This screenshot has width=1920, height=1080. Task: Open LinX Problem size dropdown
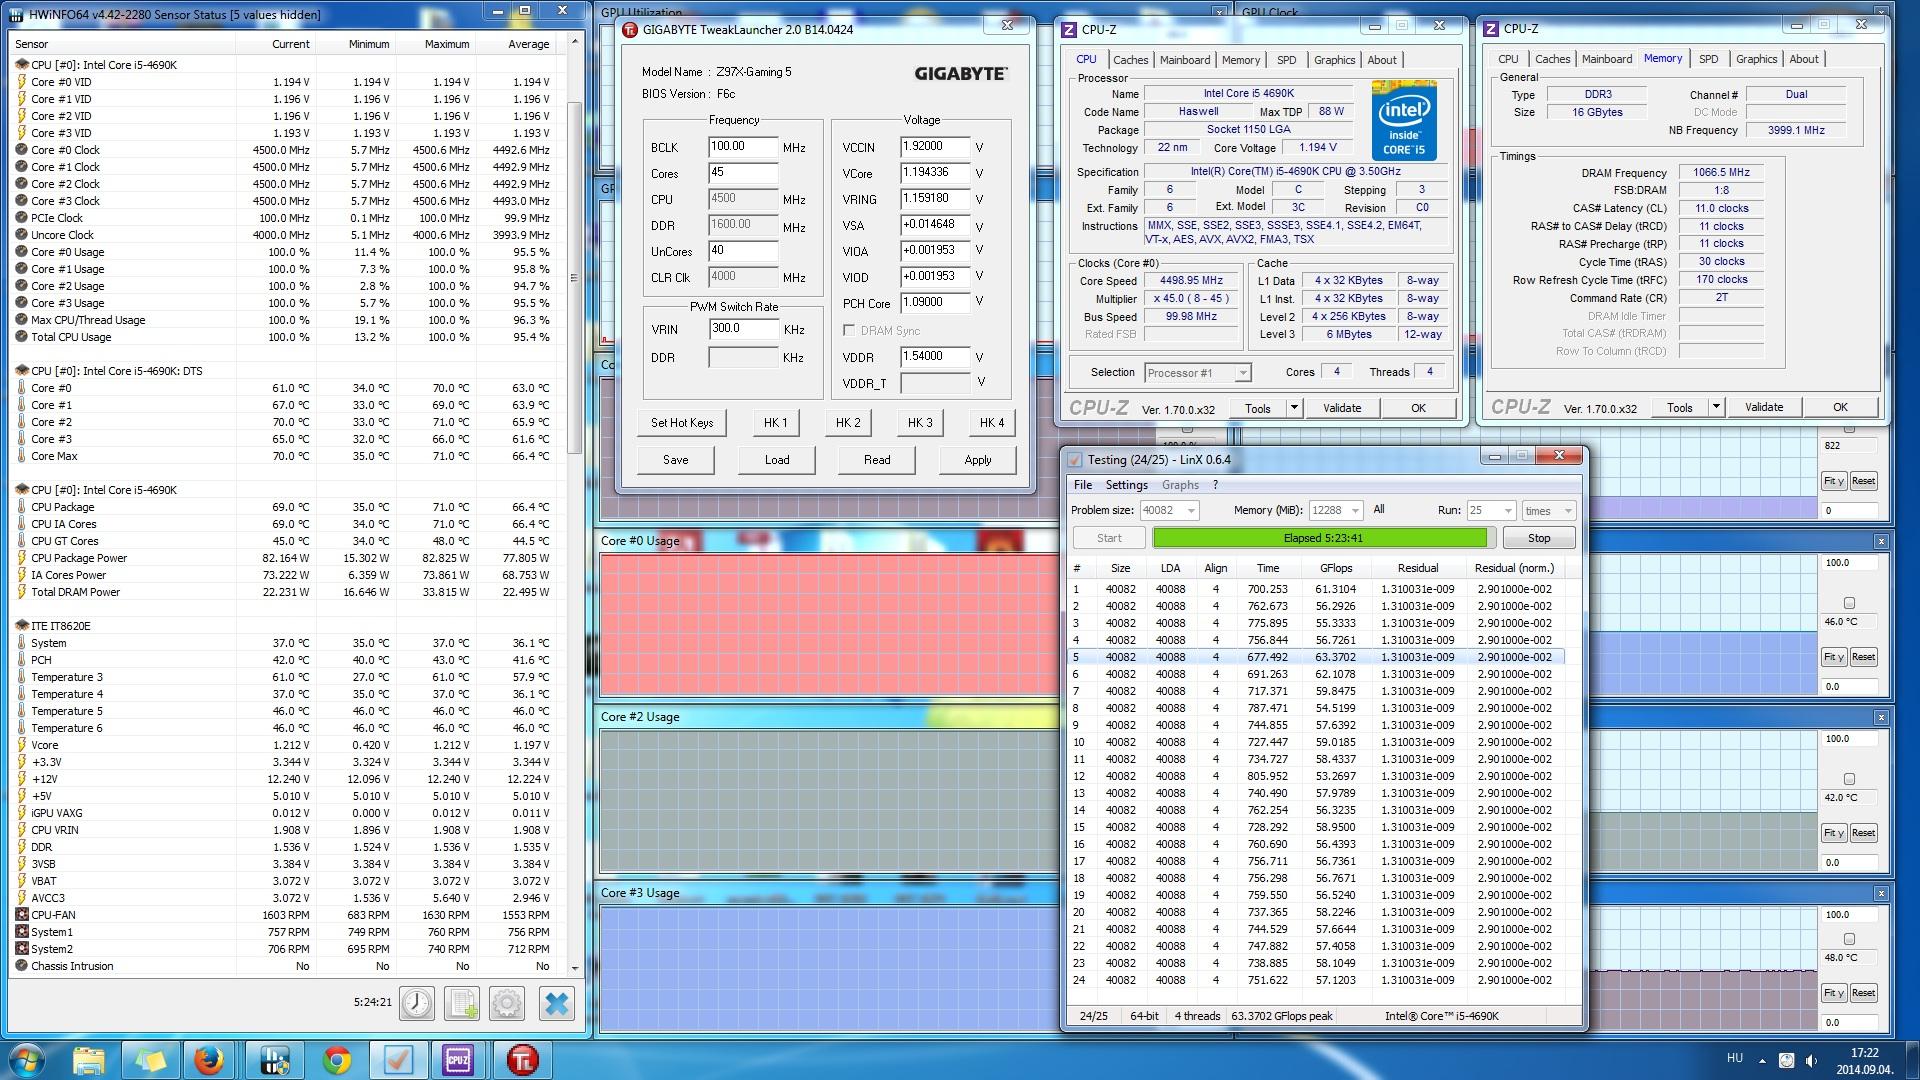(1191, 510)
